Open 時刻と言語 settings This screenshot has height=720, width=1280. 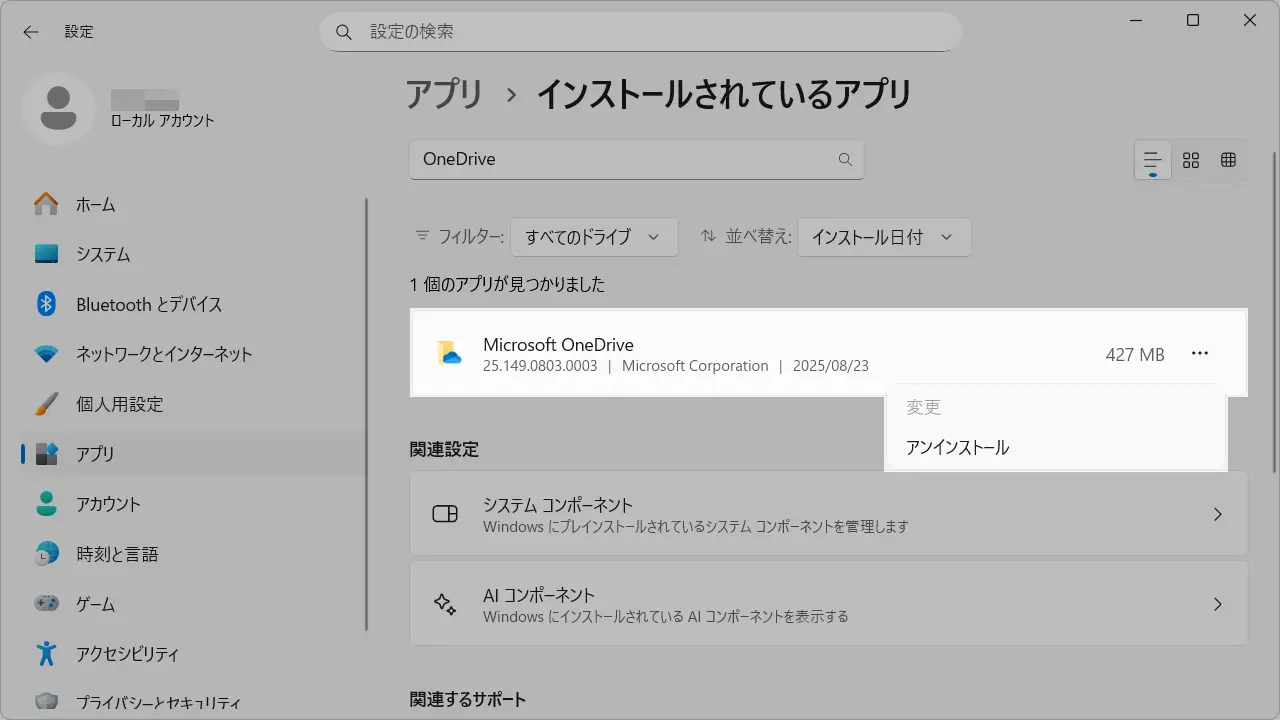[193, 554]
